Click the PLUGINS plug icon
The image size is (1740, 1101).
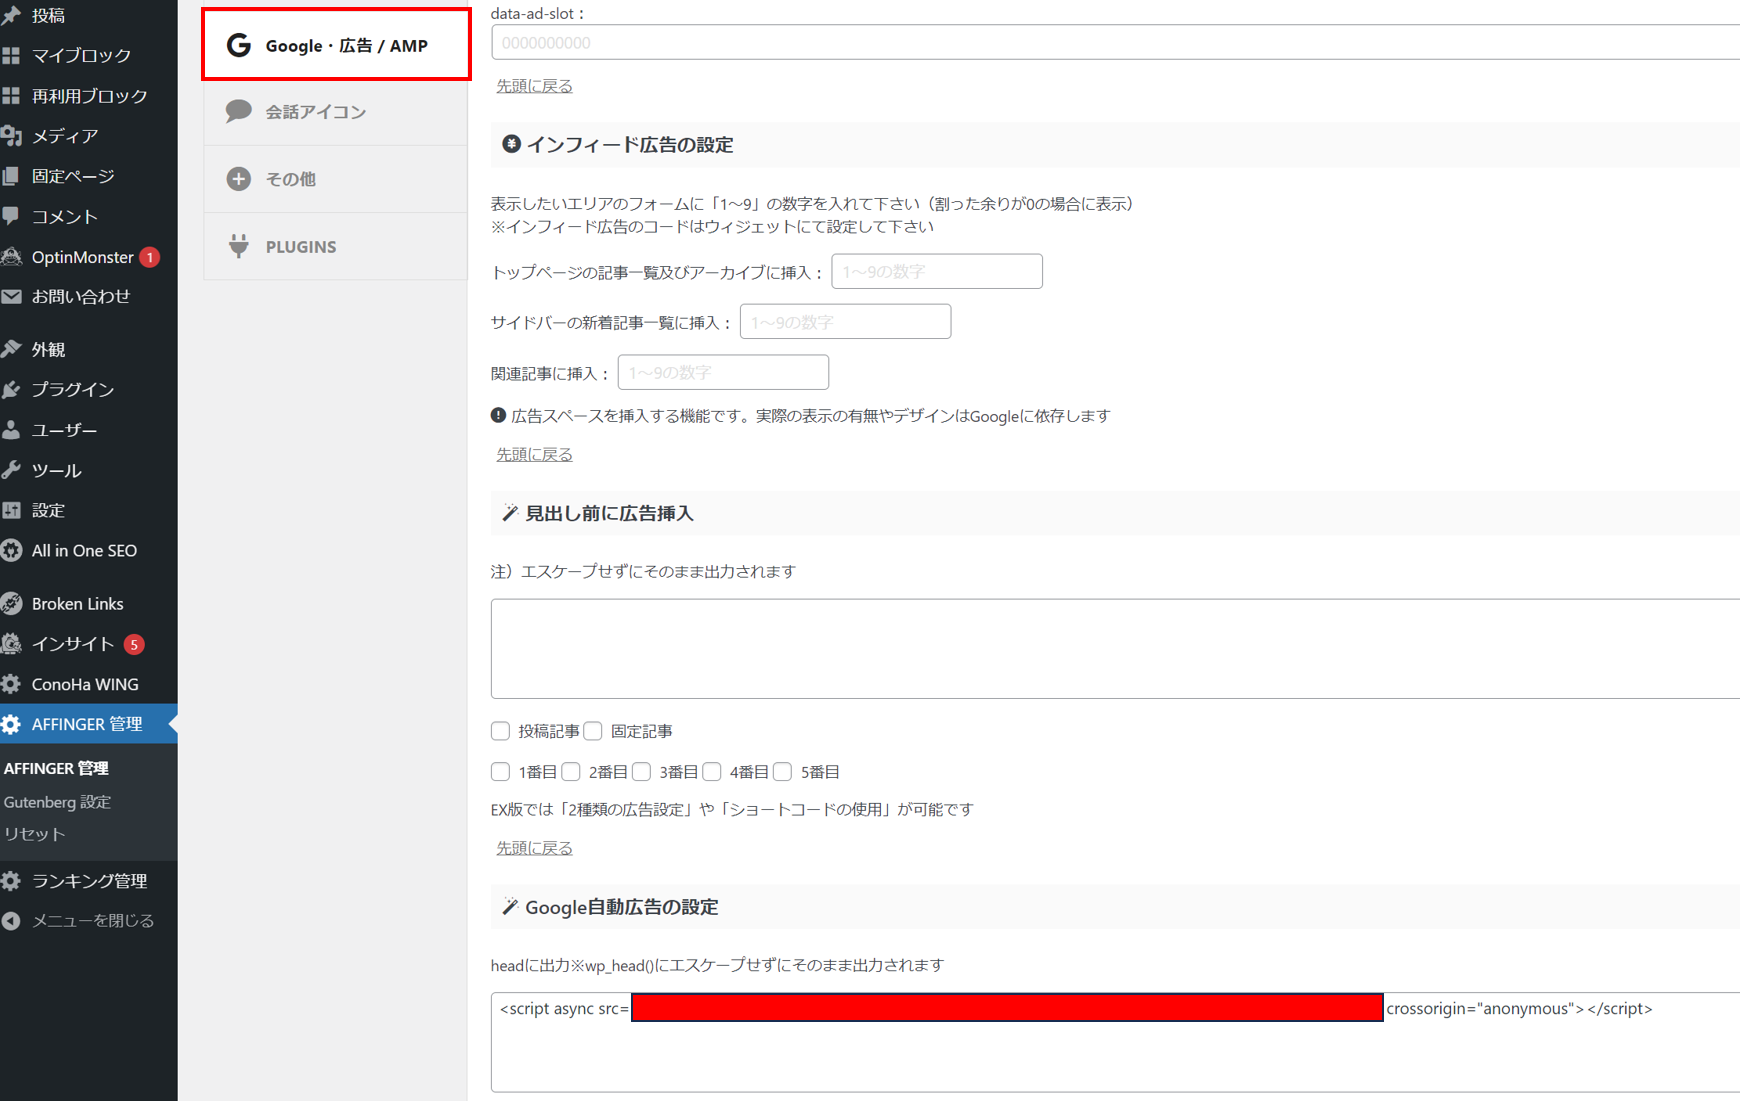click(238, 246)
